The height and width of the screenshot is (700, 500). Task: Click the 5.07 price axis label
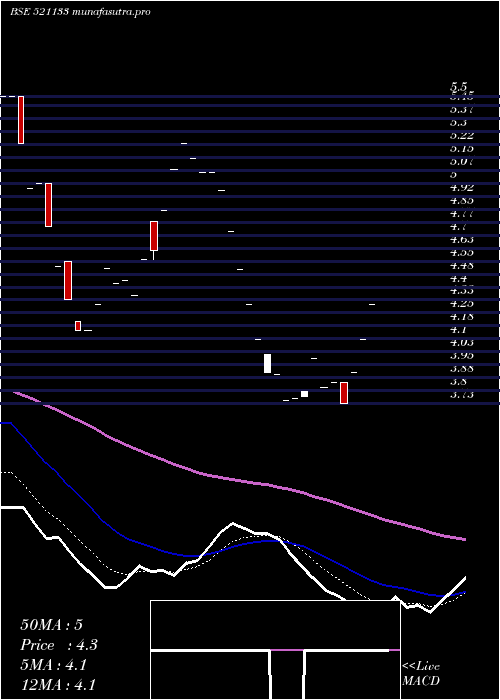point(462,162)
